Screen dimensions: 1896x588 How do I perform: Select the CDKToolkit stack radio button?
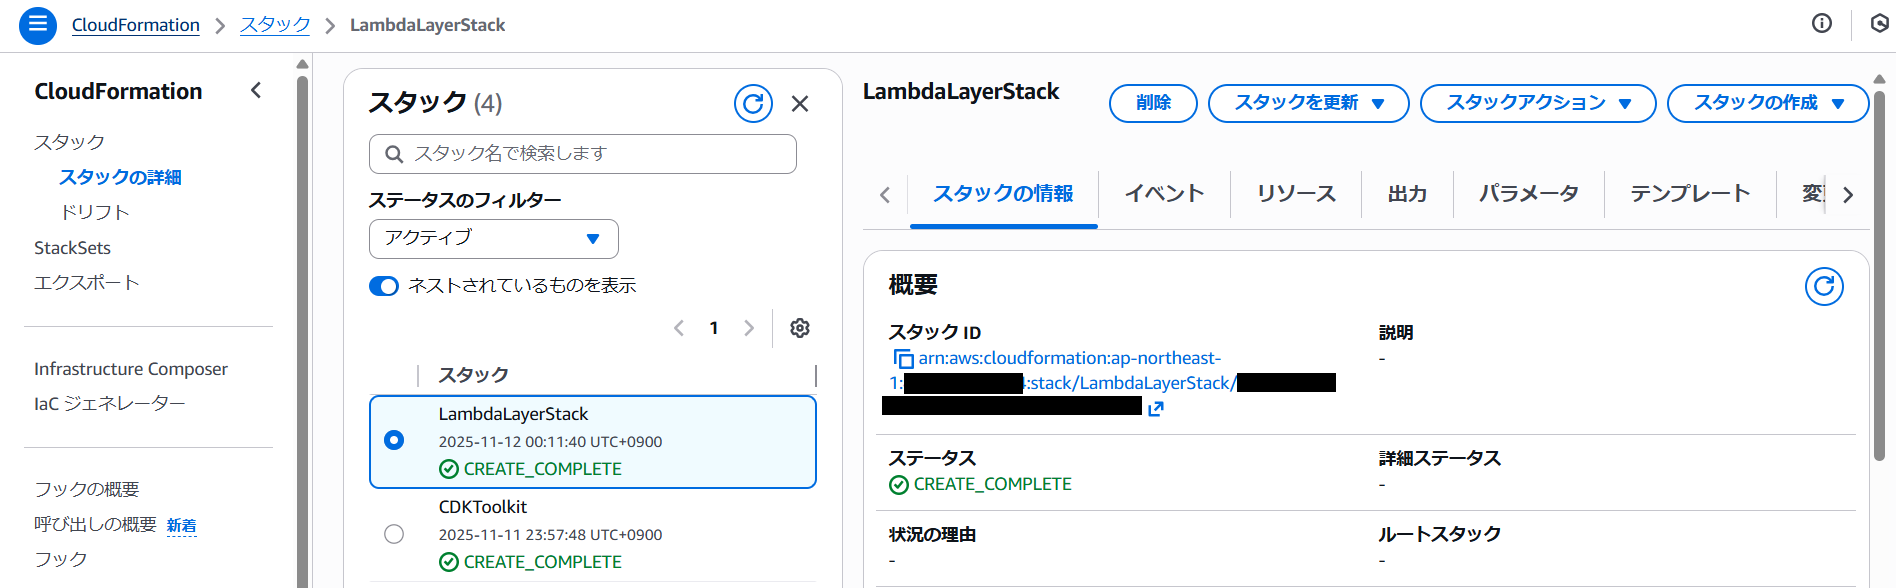point(394,533)
